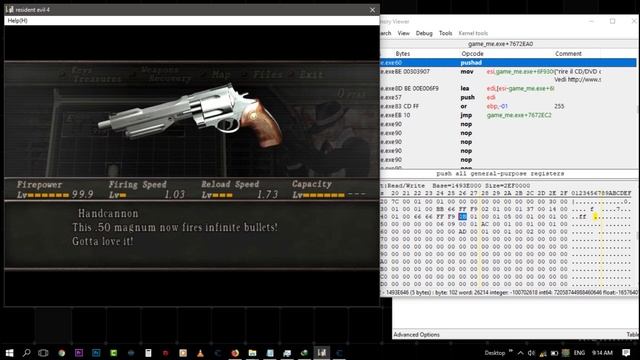
Task: Click the highlighted blue byte in hex dump
Action: 462,217
